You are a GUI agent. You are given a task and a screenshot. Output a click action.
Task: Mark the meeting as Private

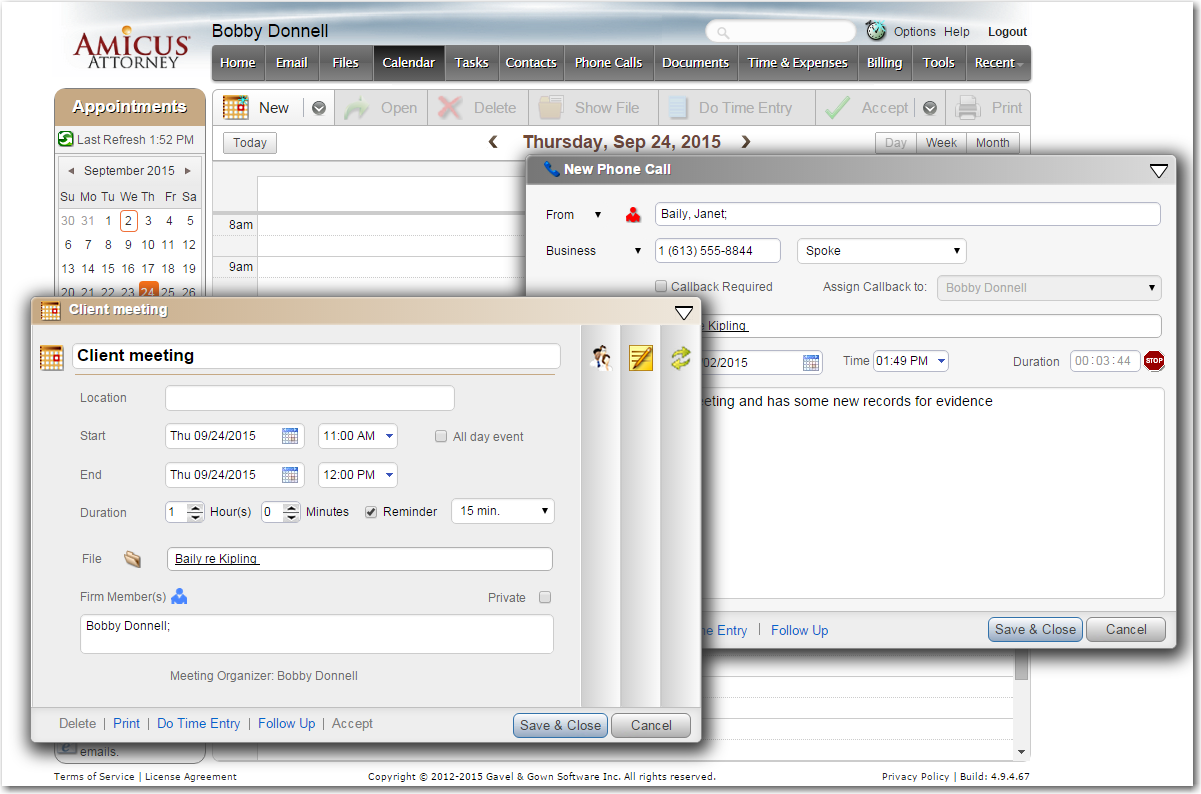[x=544, y=595]
